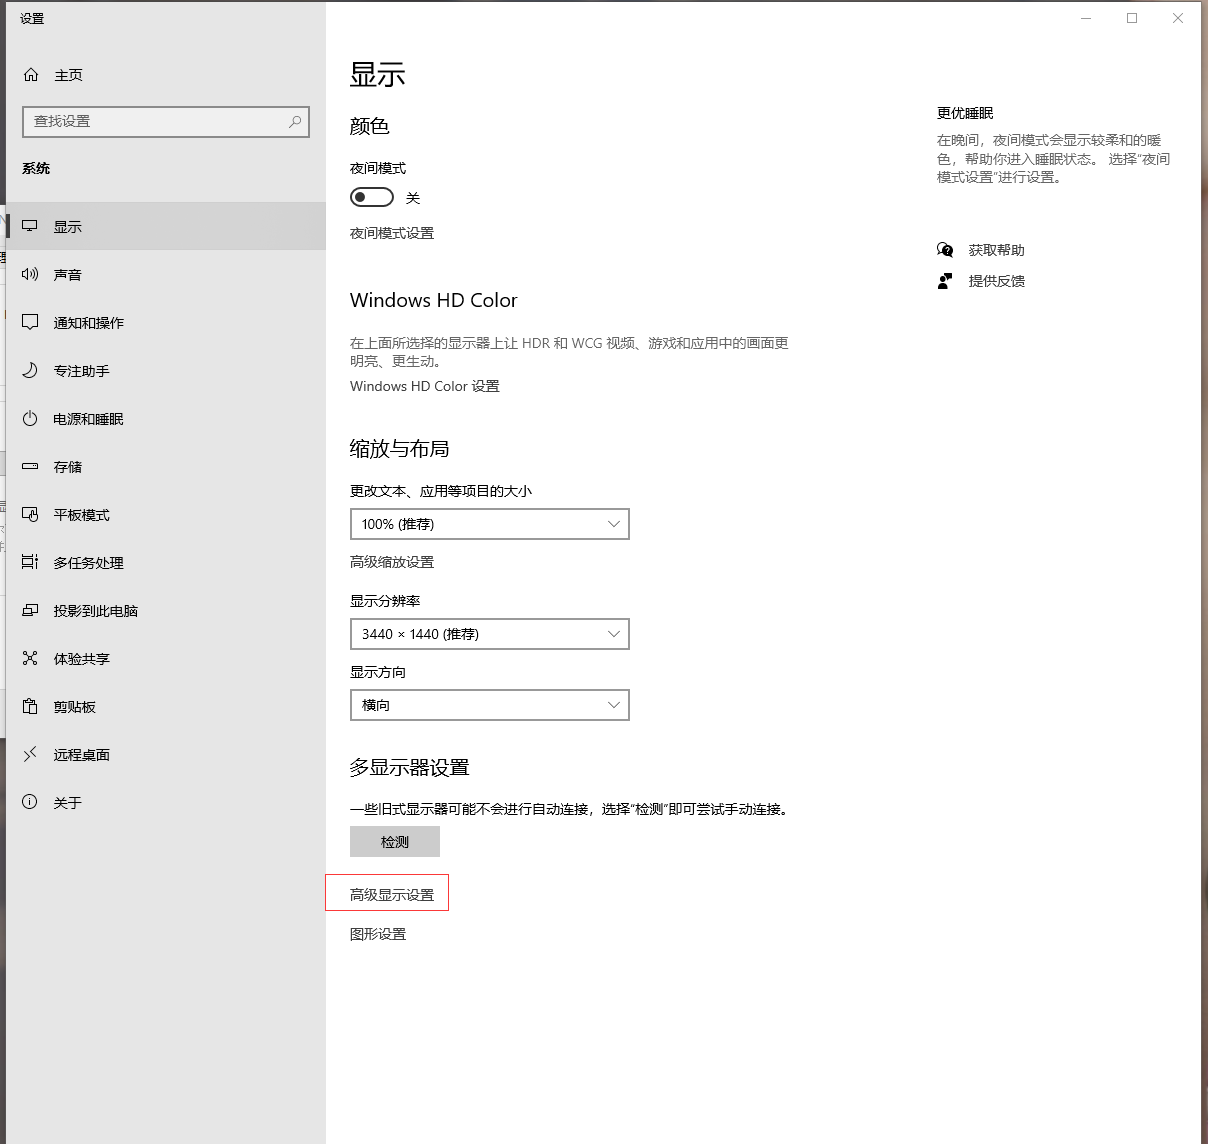Screen dimensions: 1208x1144
Task: Open 平板模式 using its tablet icon
Action: 30,514
